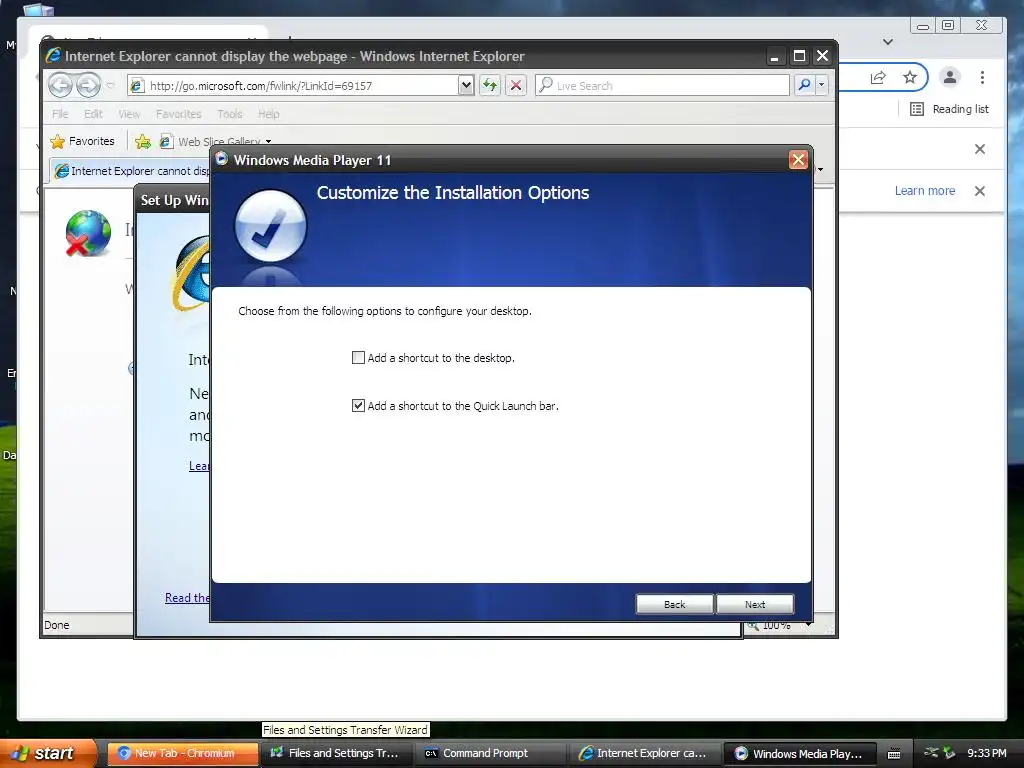Click the system clock showing 9:33 PM
This screenshot has height=768, width=1024.
pos(987,753)
